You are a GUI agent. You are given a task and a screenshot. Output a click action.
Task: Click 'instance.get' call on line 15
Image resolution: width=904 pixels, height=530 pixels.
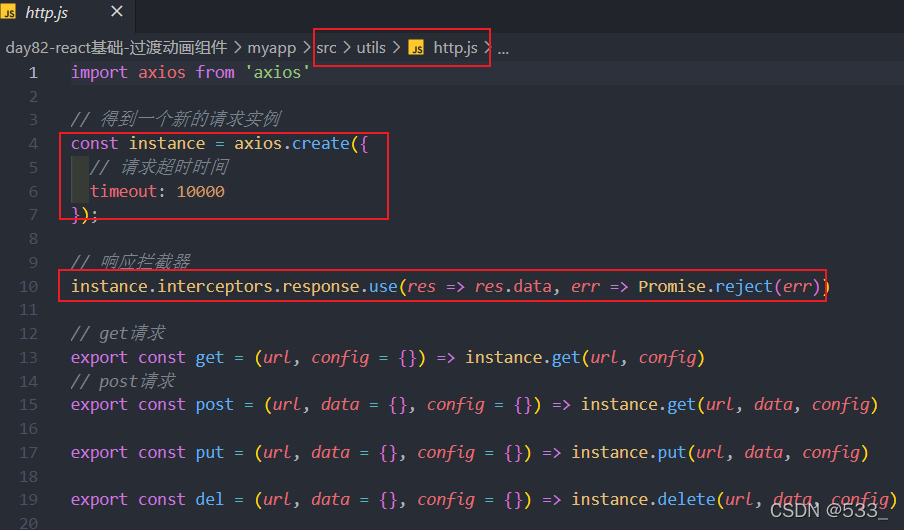click(x=638, y=405)
